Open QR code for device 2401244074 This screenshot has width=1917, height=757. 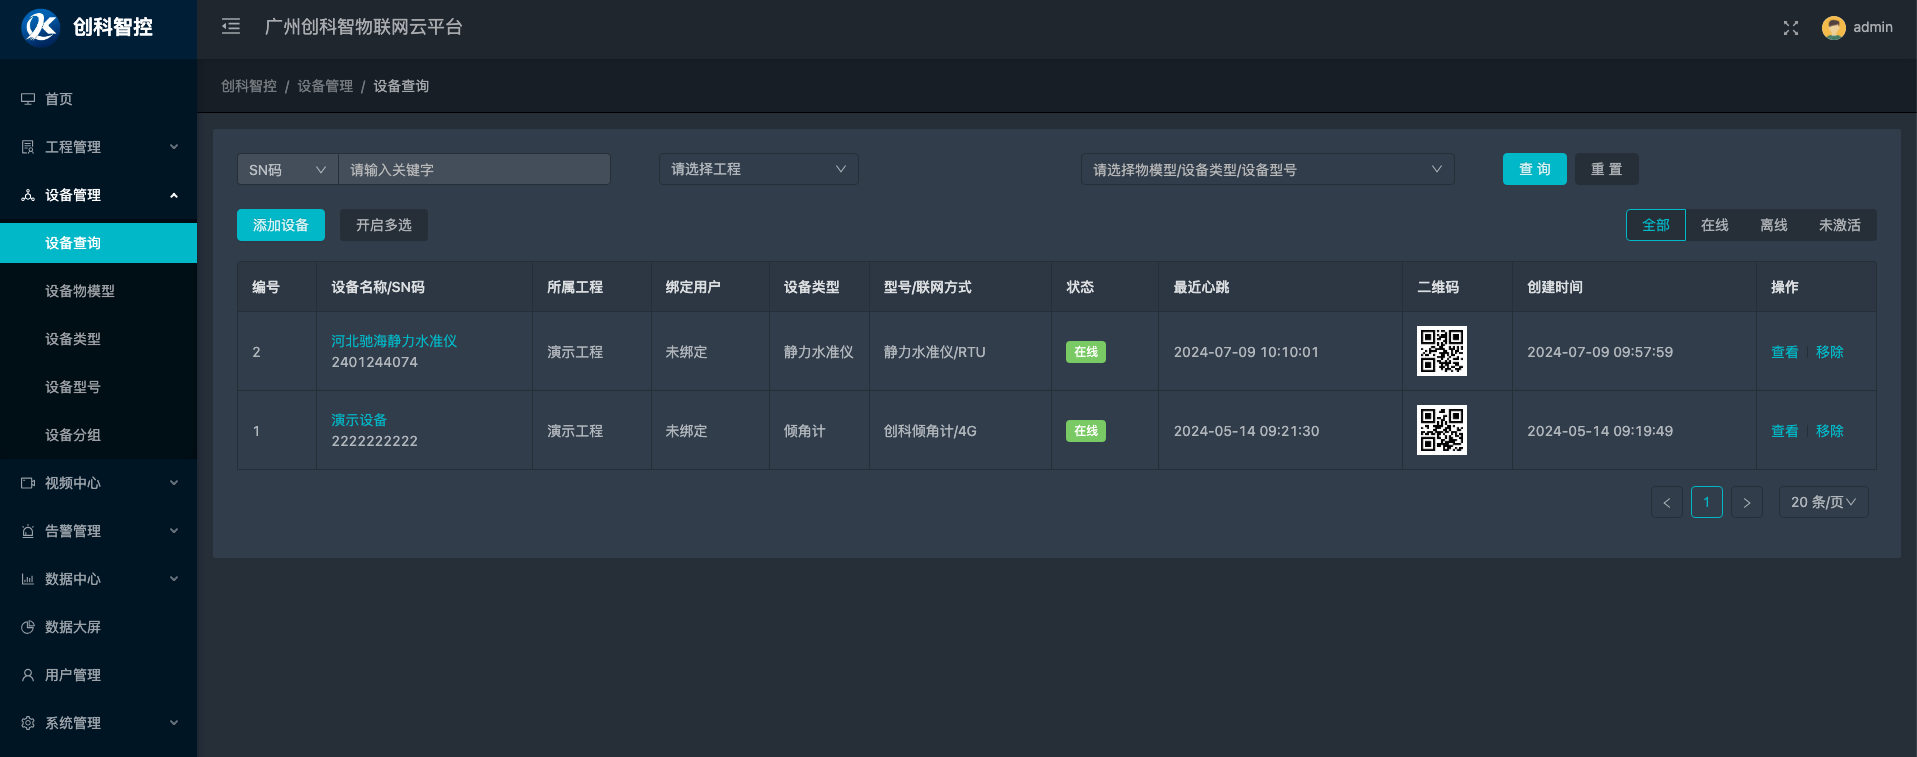click(x=1442, y=351)
